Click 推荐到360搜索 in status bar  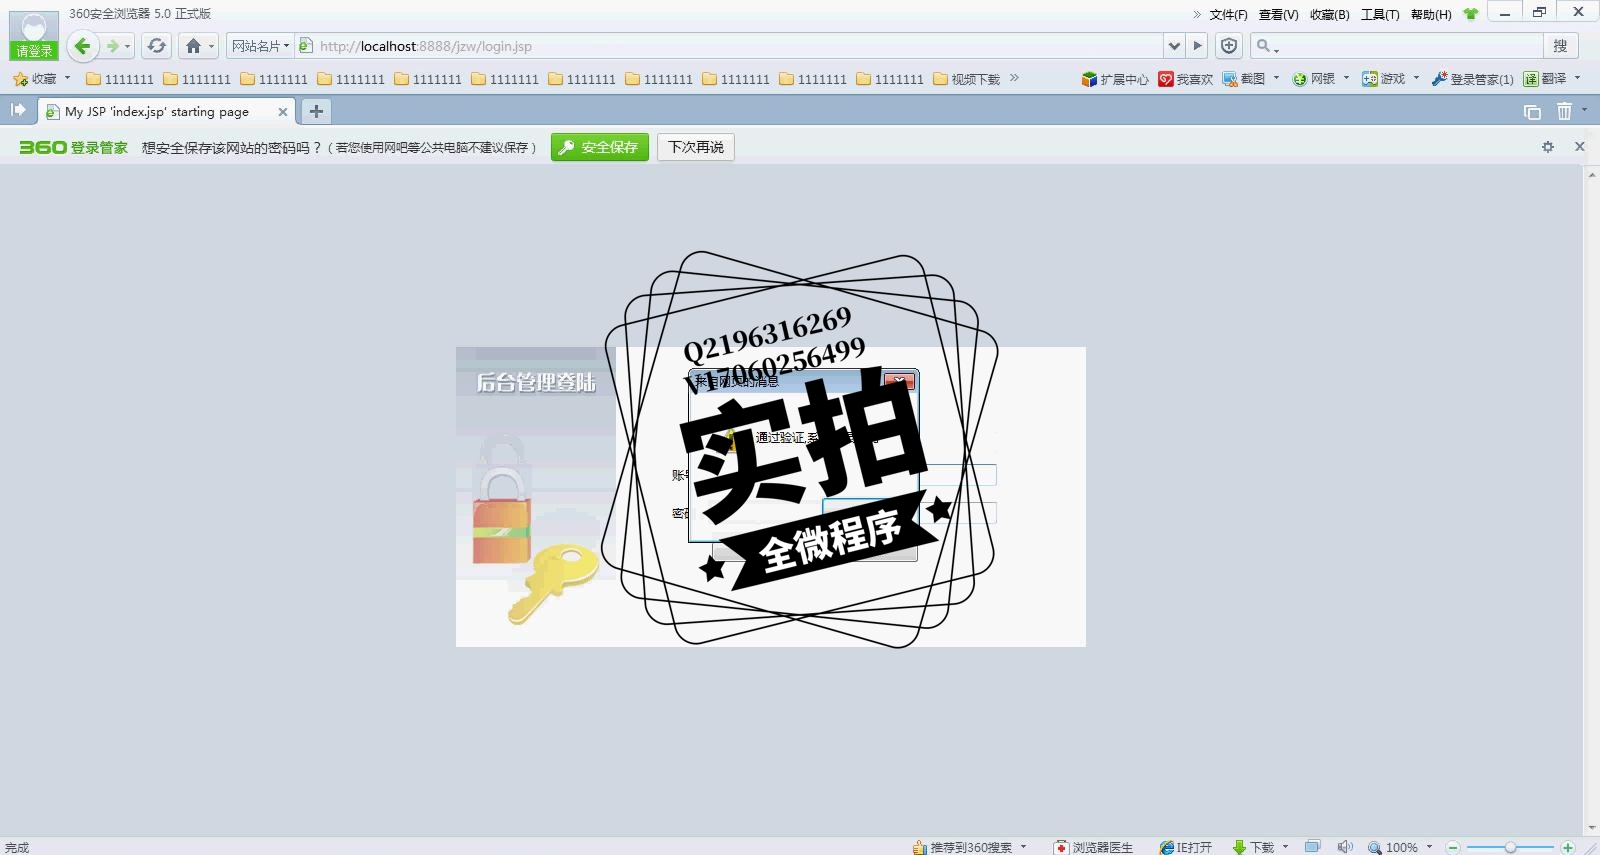pyautogui.click(x=962, y=847)
